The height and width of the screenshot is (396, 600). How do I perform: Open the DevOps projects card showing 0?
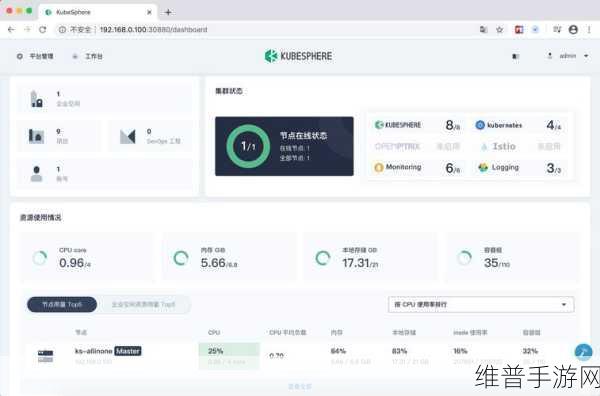tap(150, 136)
